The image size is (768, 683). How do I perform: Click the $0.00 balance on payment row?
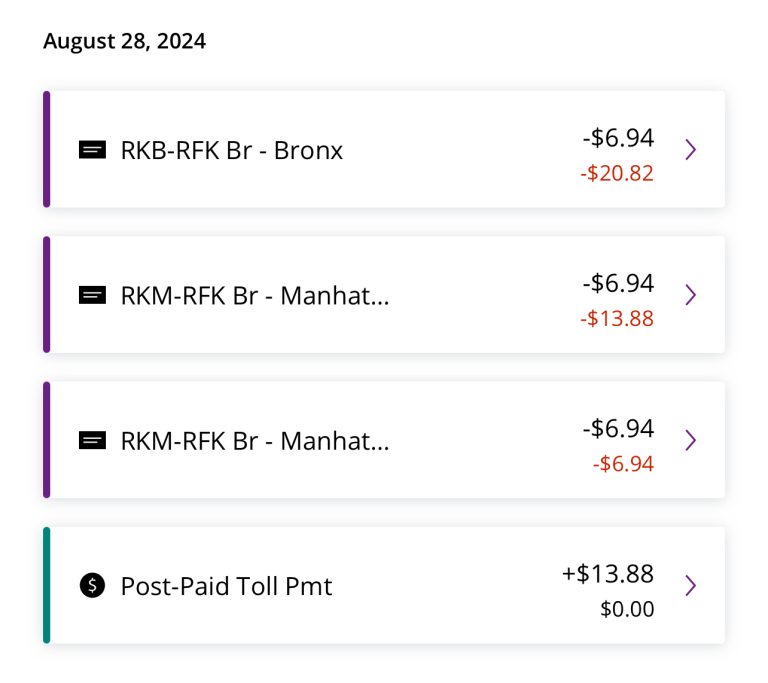pyautogui.click(x=627, y=610)
